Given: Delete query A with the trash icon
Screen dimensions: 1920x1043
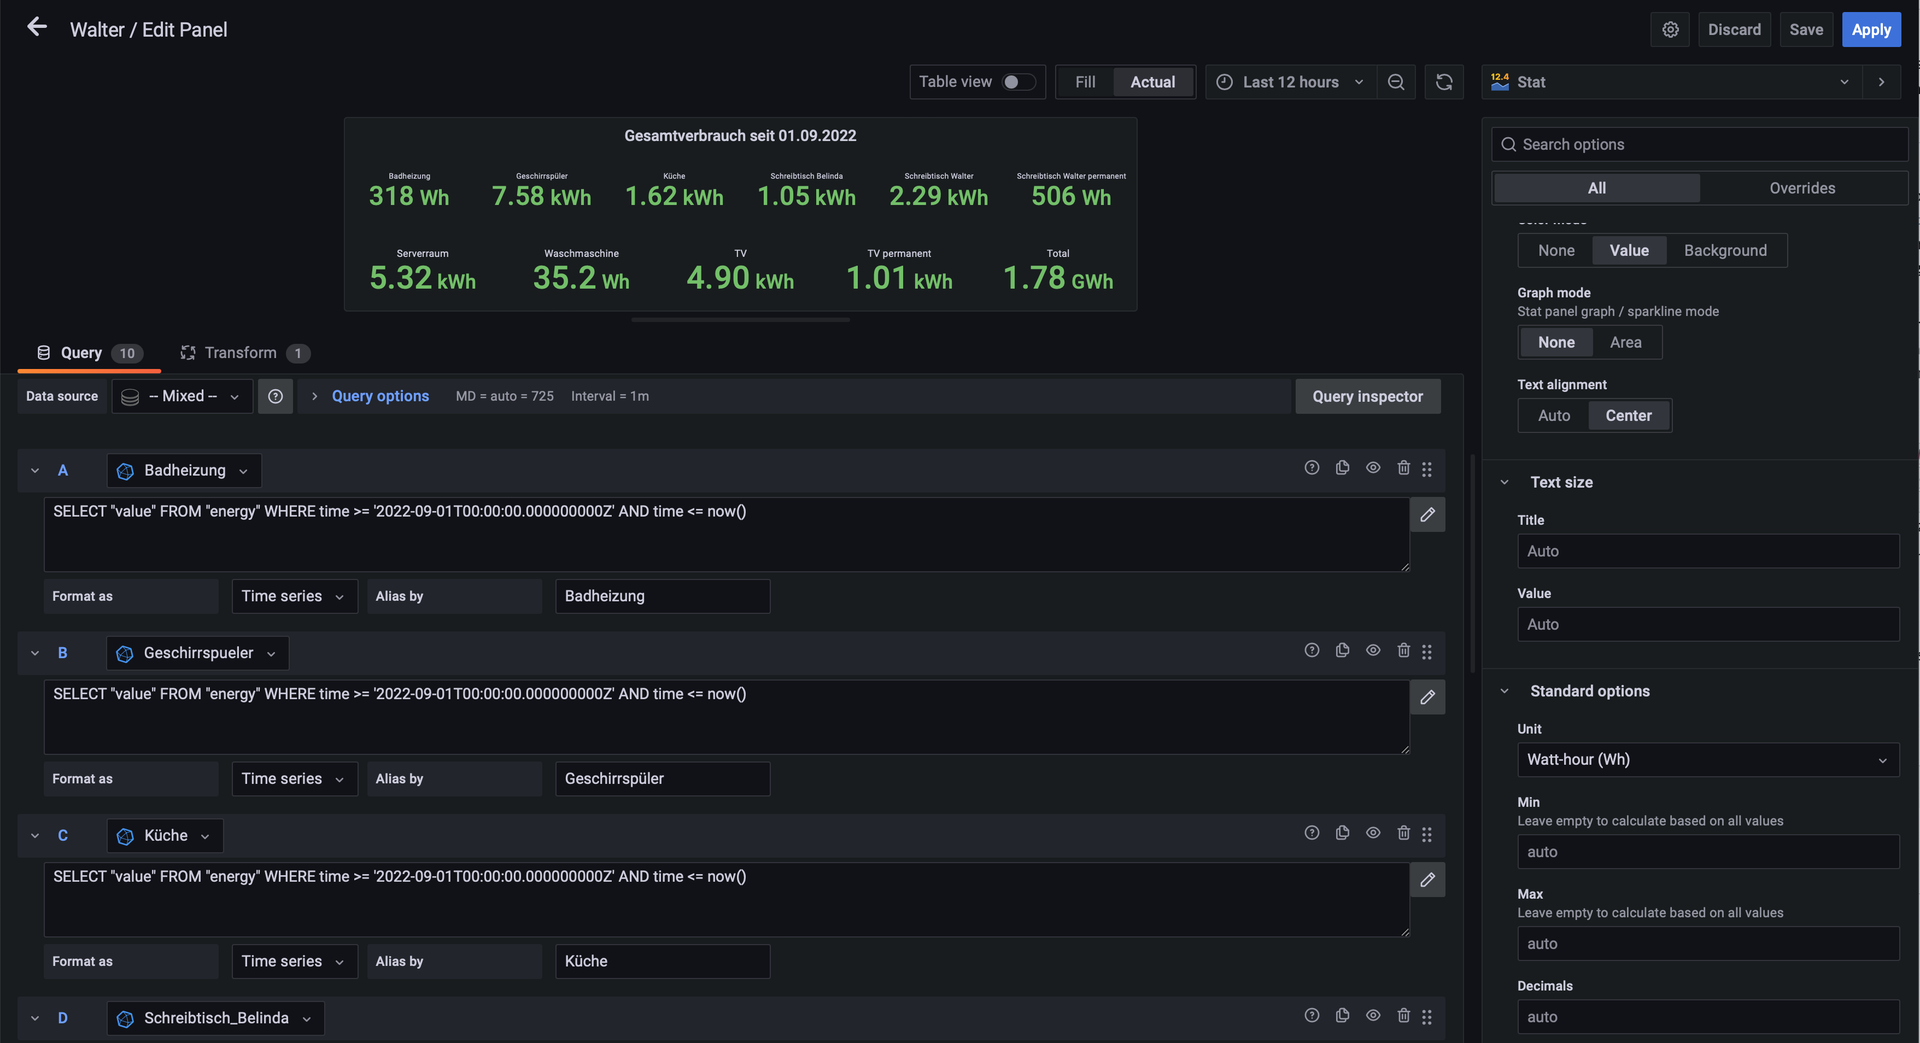Looking at the screenshot, I should tap(1403, 468).
